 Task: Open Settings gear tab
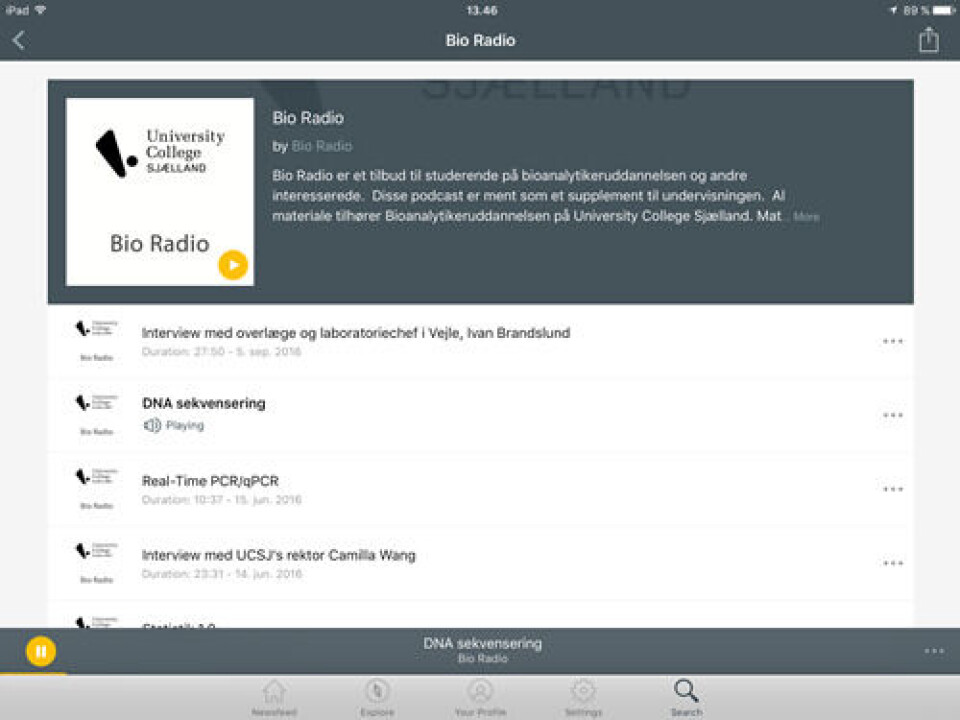(583, 697)
